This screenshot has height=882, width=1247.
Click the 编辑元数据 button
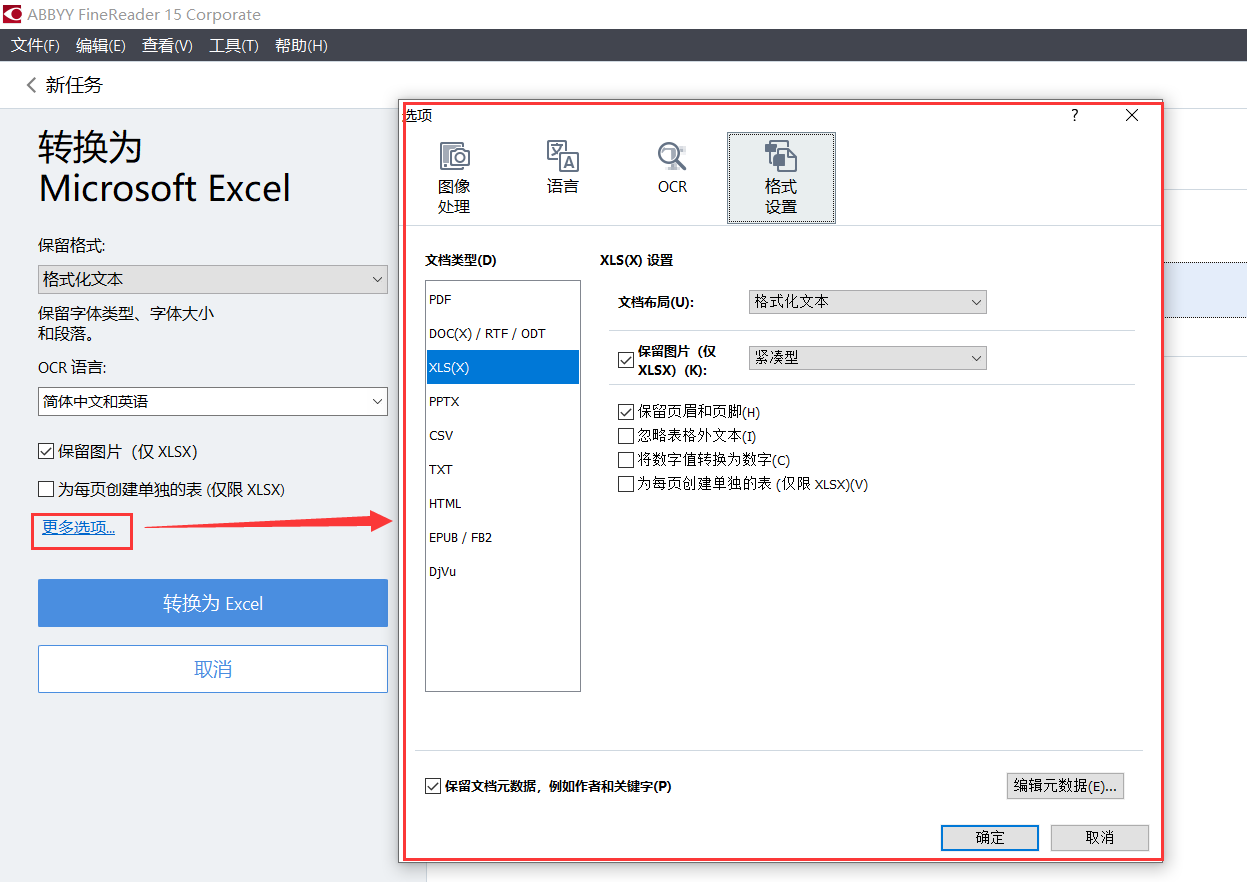coord(1064,786)
